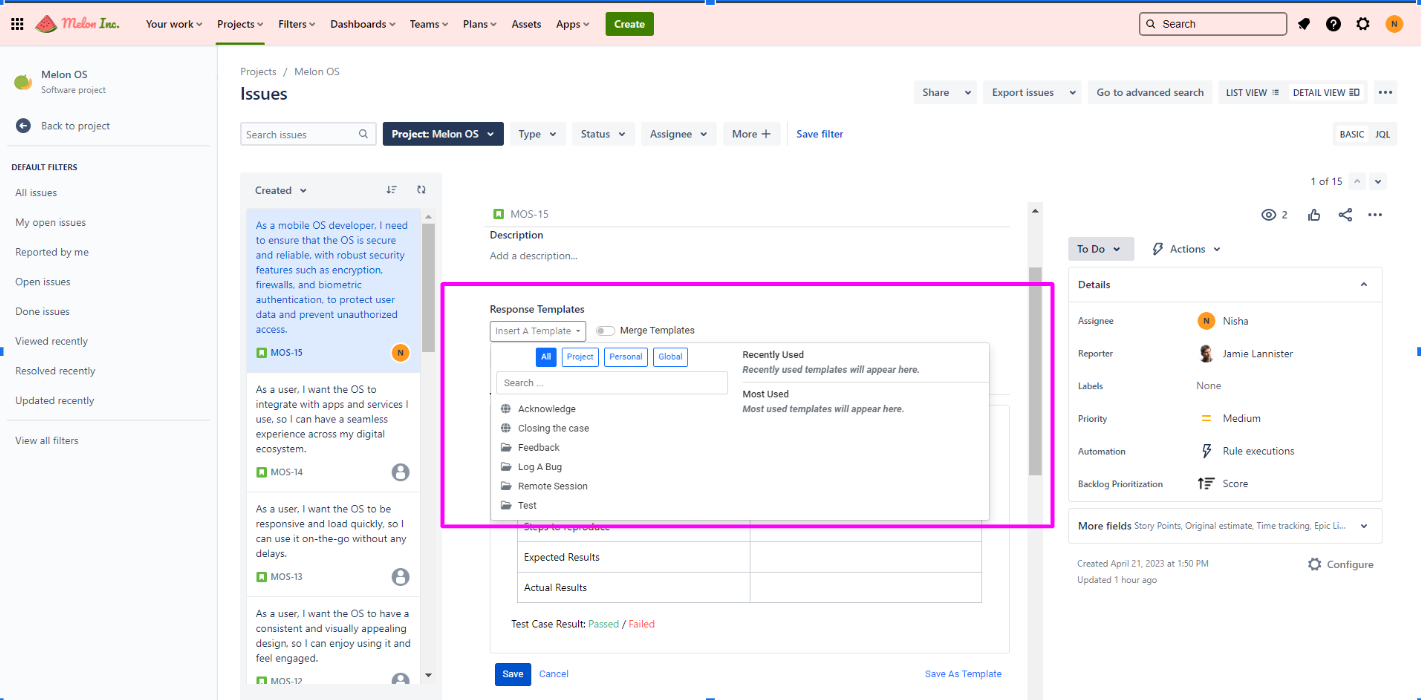Screen dimensions: 1421x700
Task: Expand the To Do status dropdown
Action: point(1100,249)
